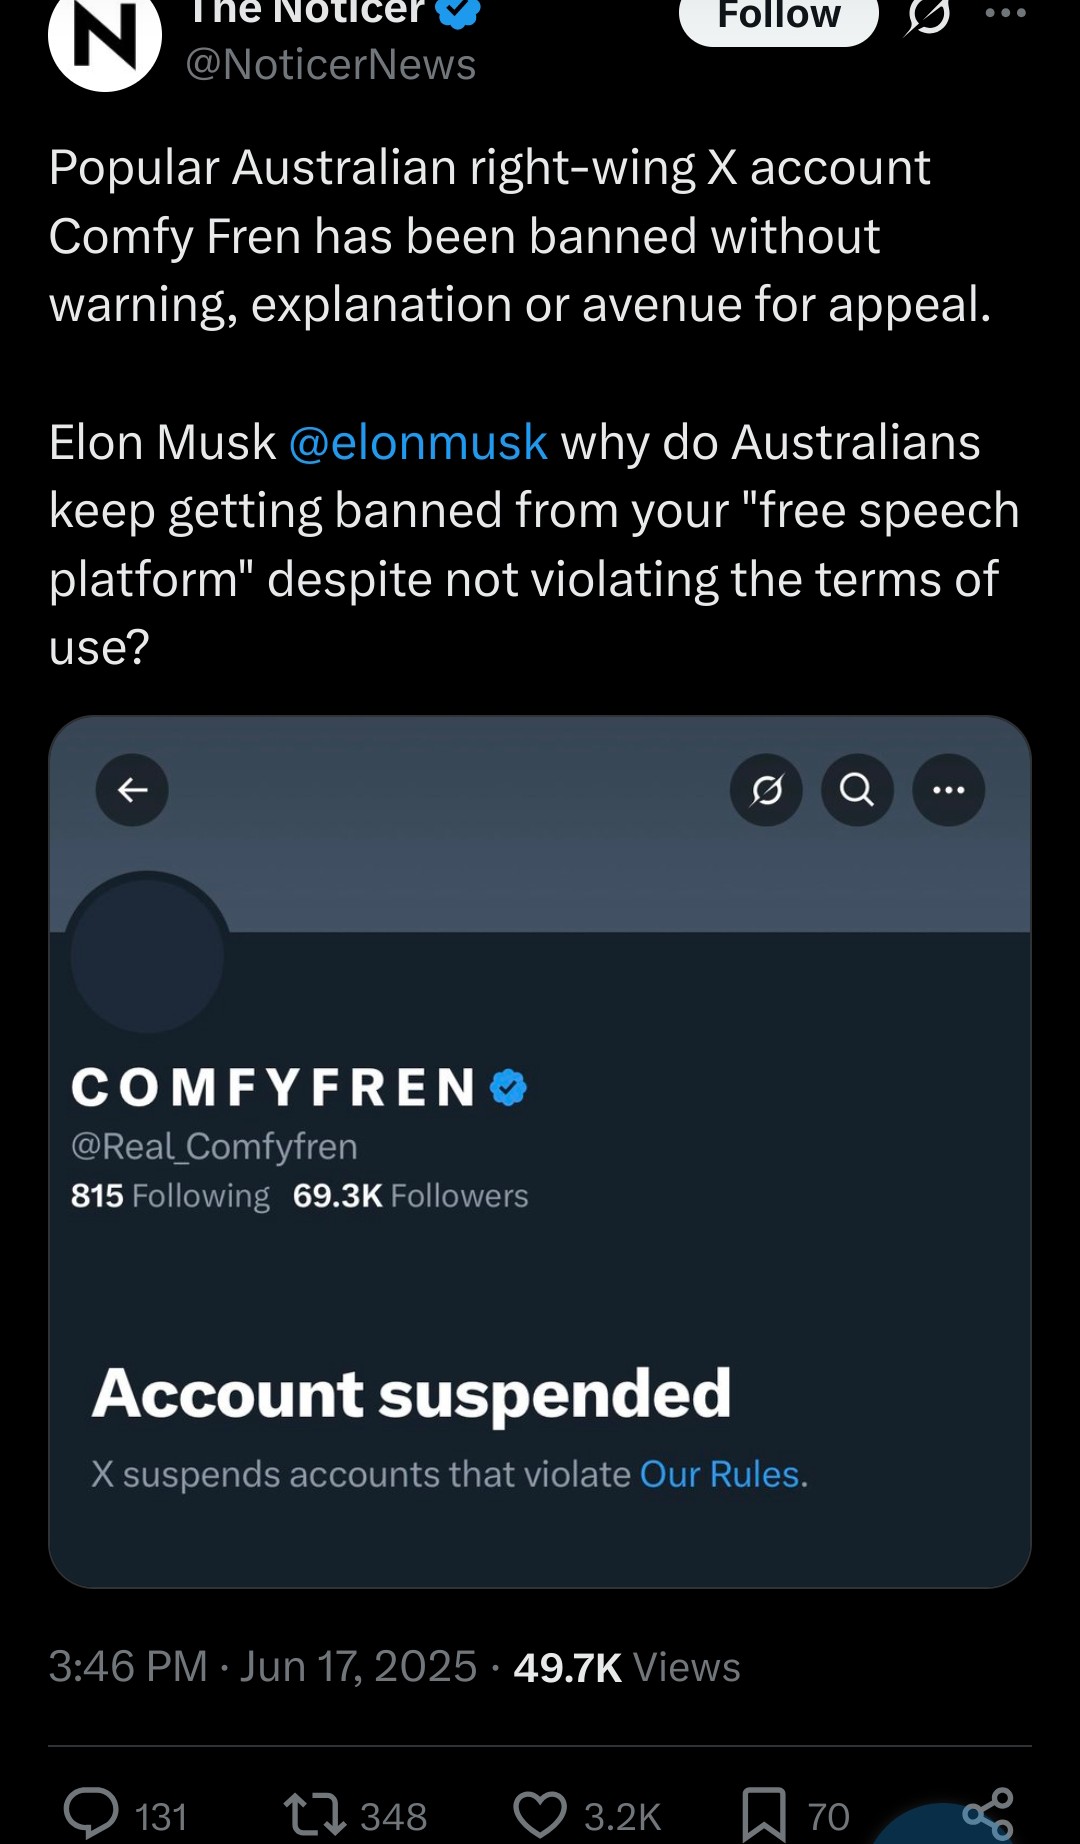
Task: Bookmark this tweet
Action: click(x=764, y=1815)
